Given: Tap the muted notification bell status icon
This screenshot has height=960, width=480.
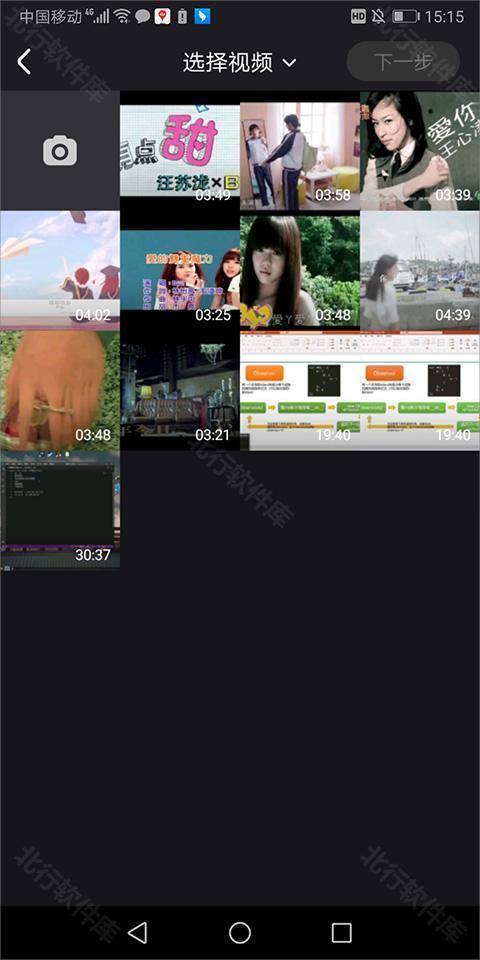Looking at the screenshot, I should 378,17.
